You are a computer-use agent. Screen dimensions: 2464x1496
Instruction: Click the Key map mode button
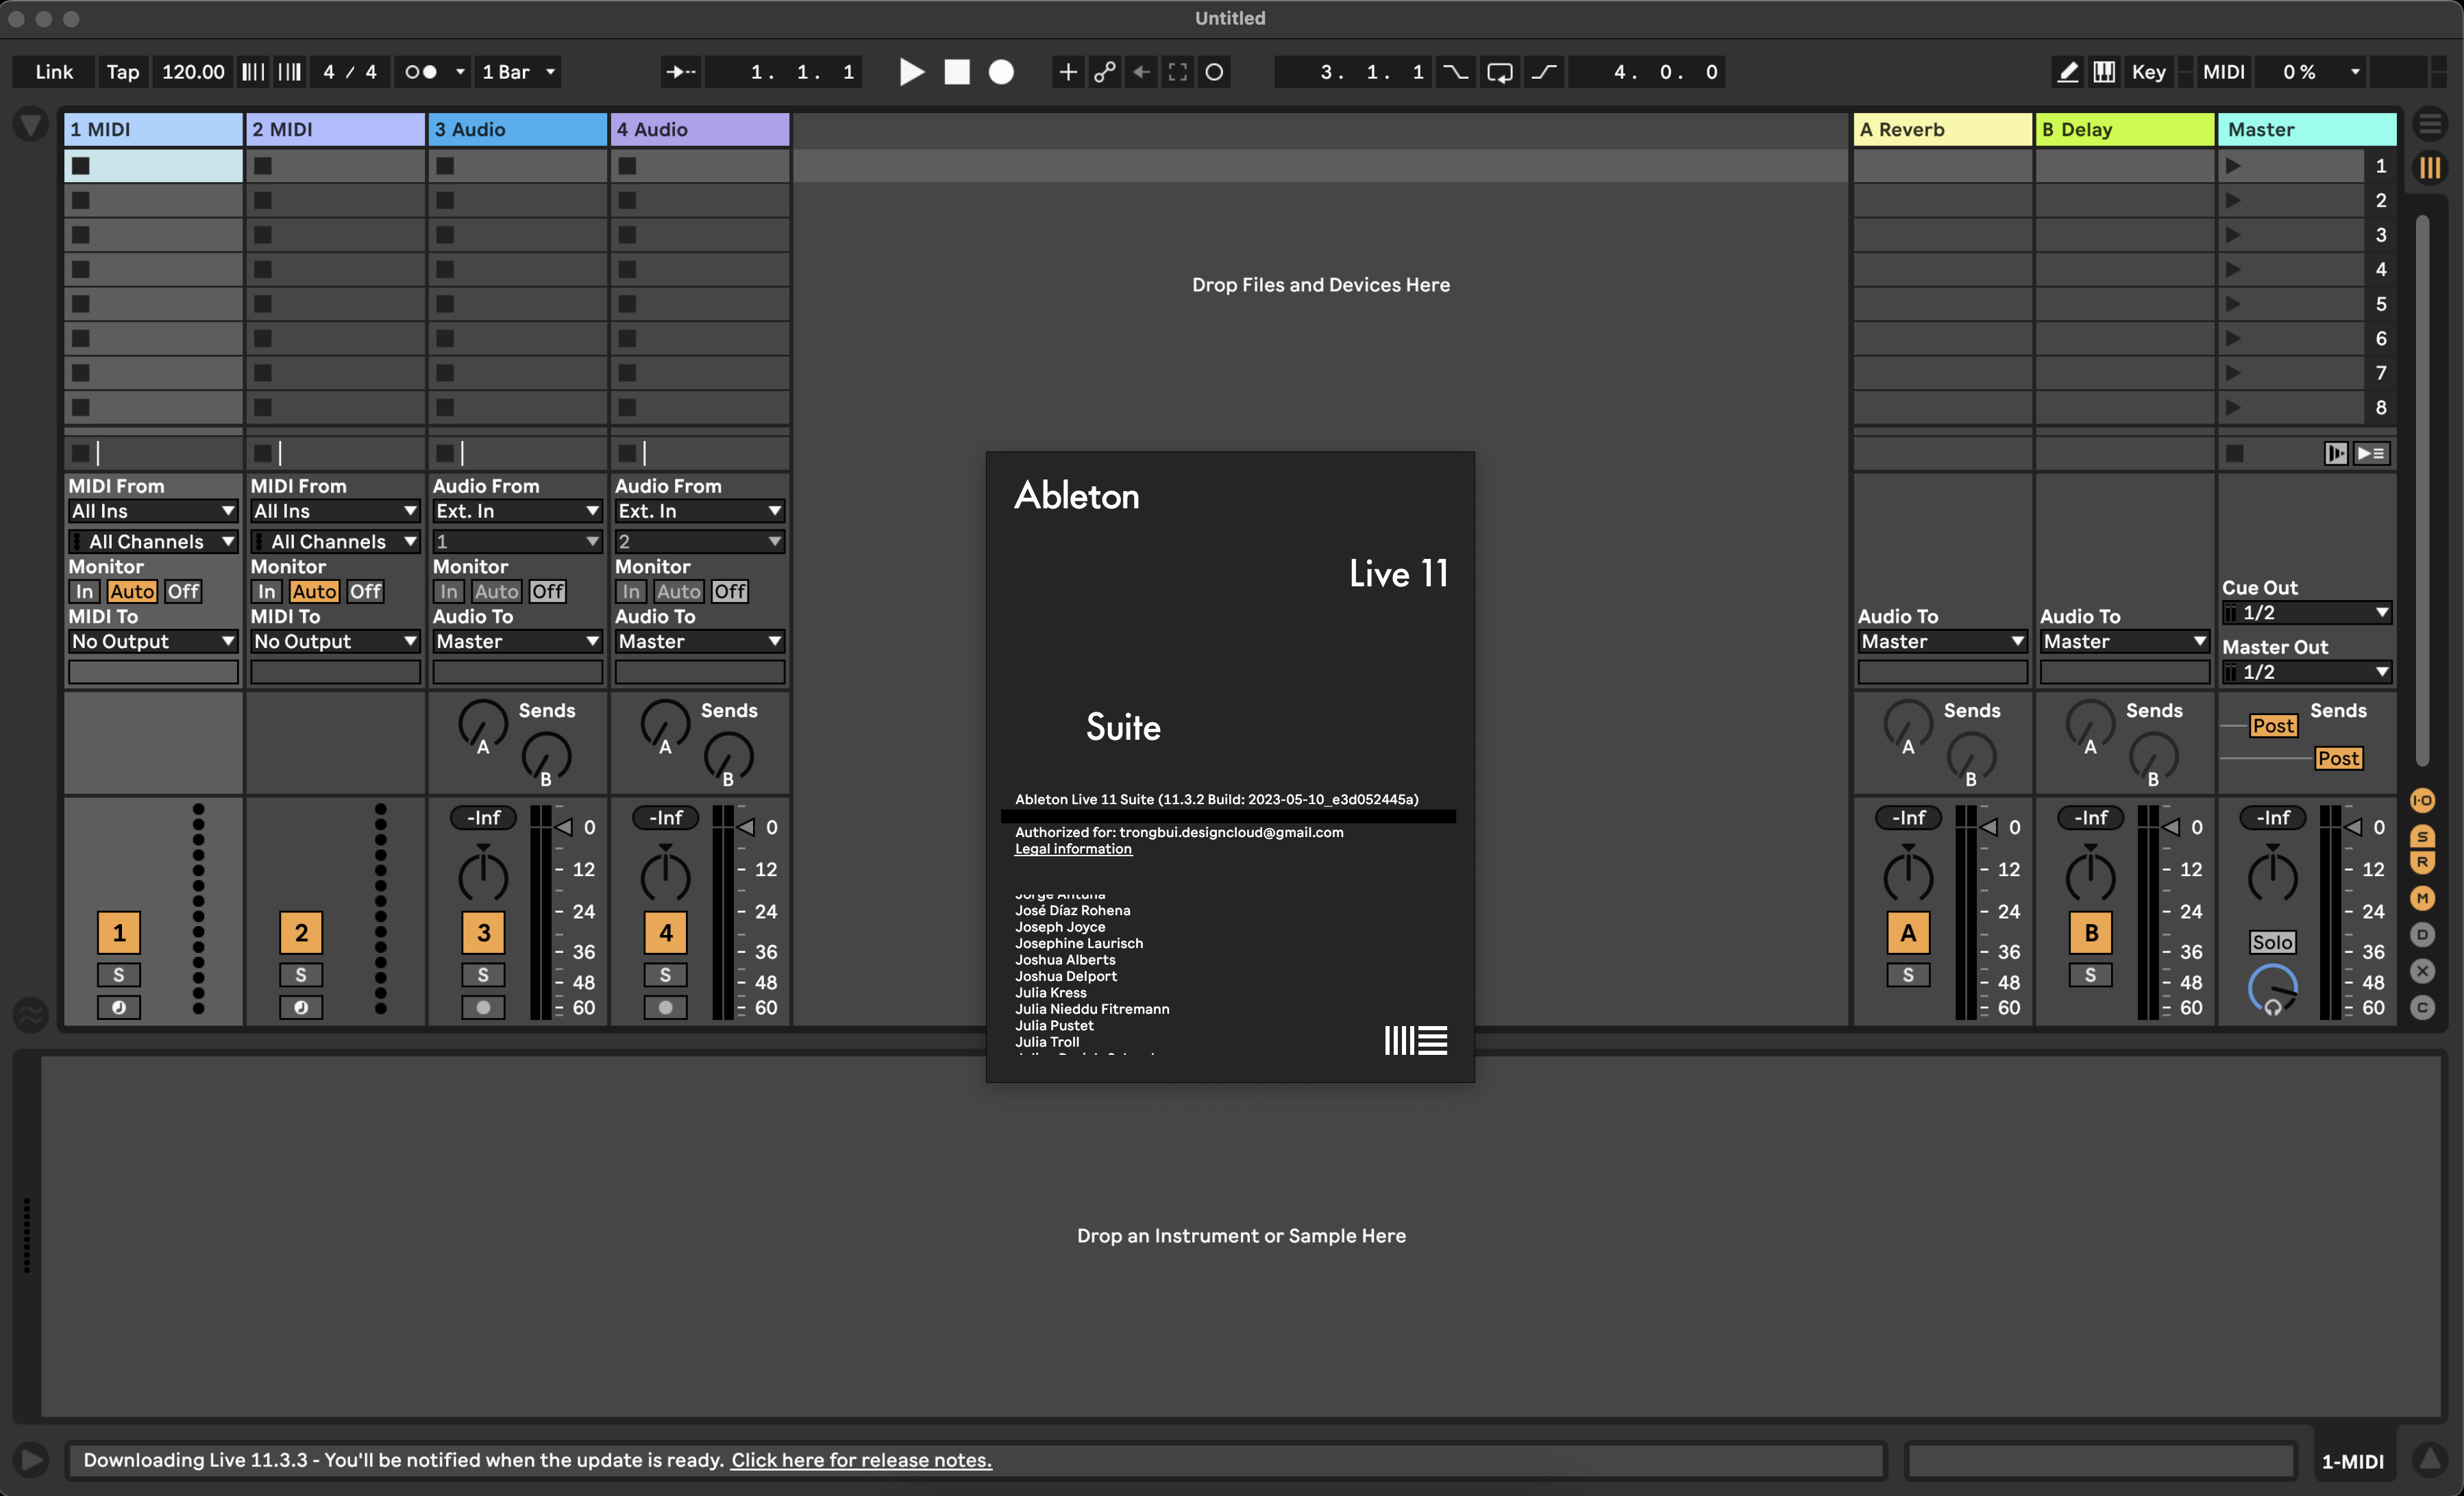(x=2149, y=72)
